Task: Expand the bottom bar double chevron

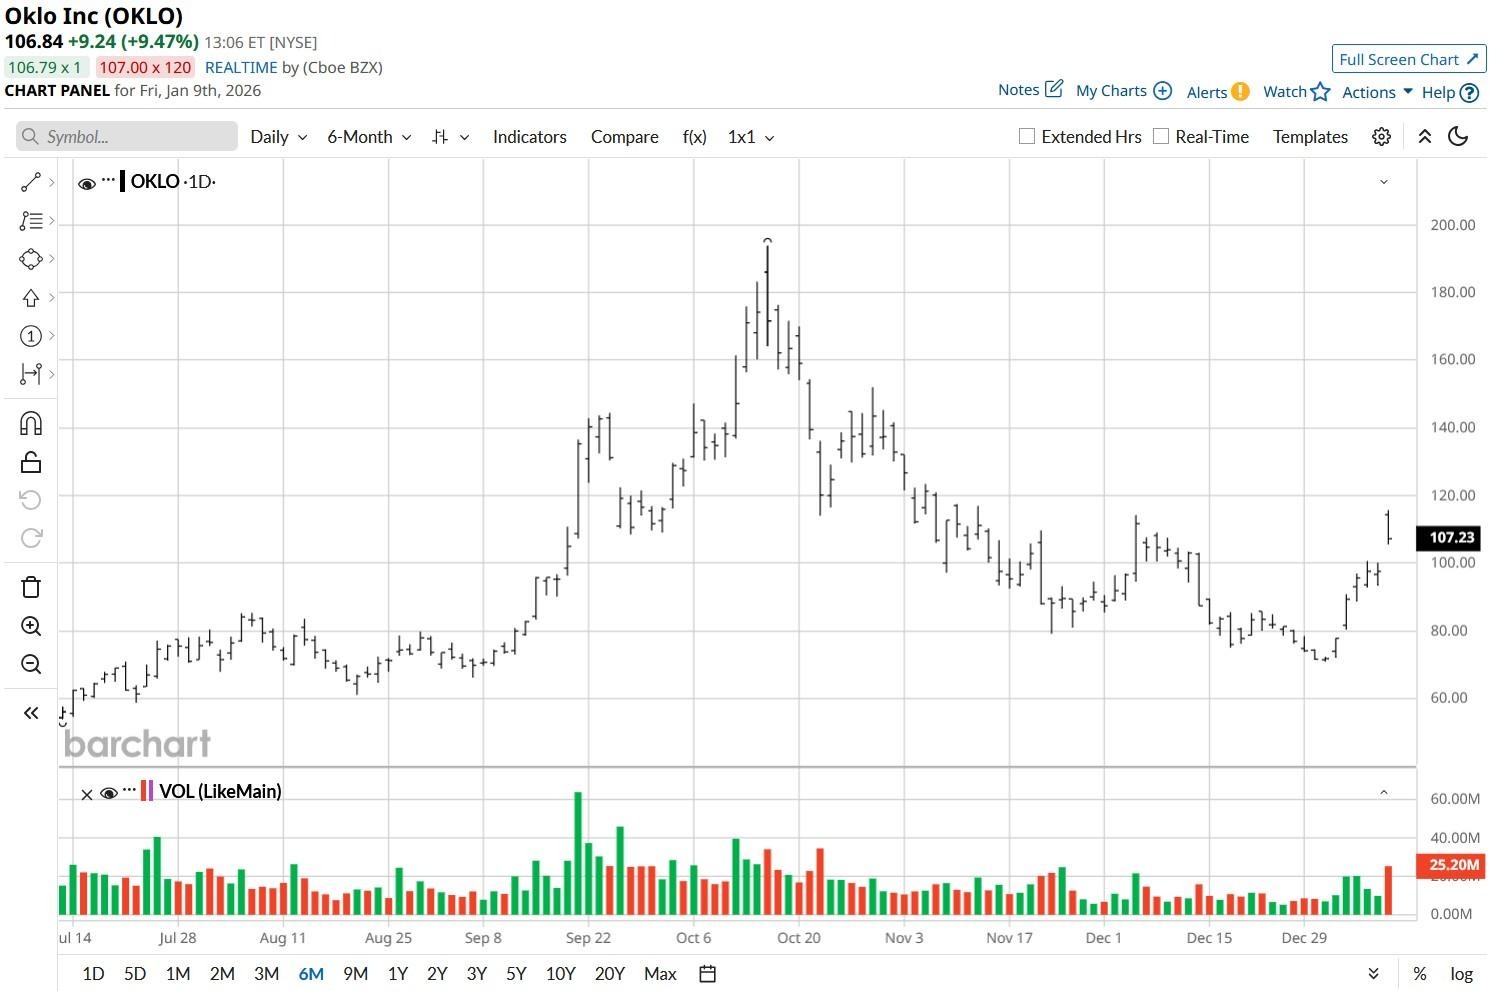Action: (x=1374, y=974)
